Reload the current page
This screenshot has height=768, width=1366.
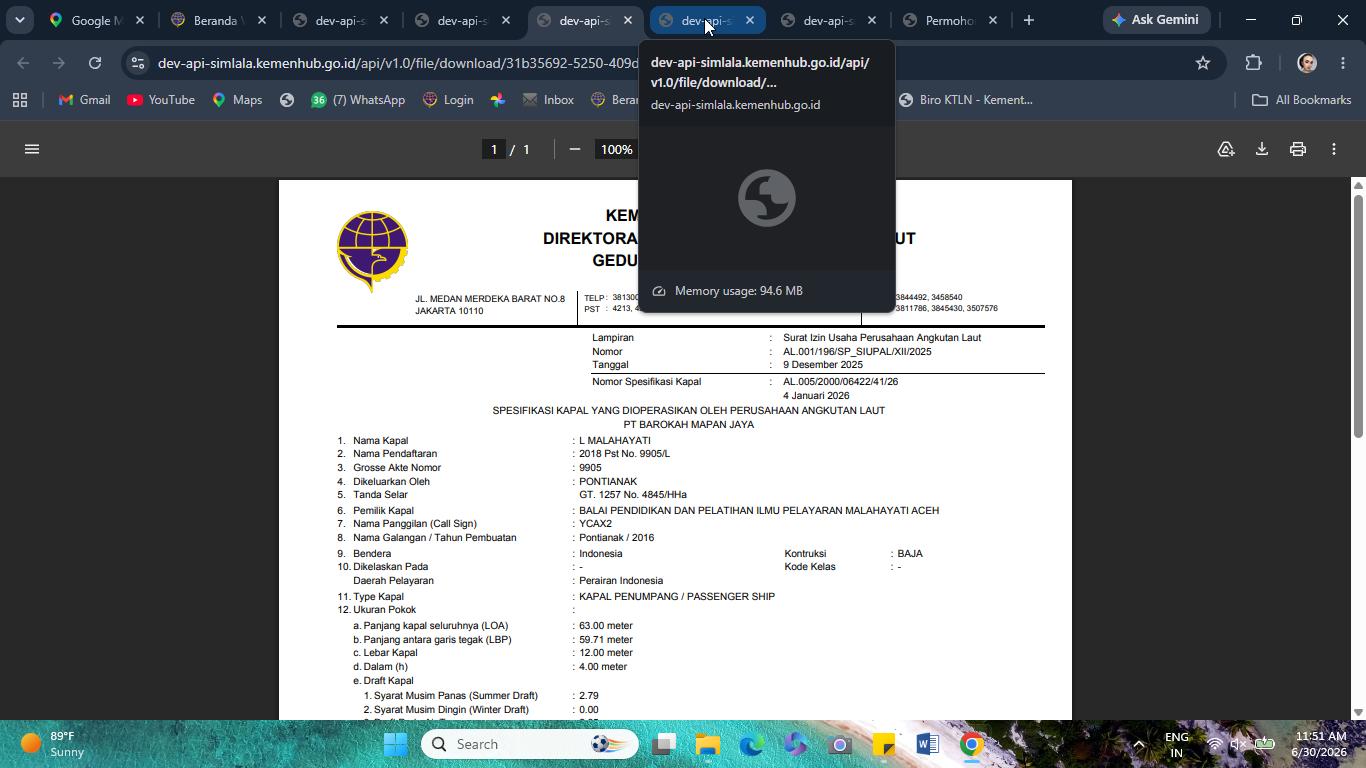(x=95, y=63)
